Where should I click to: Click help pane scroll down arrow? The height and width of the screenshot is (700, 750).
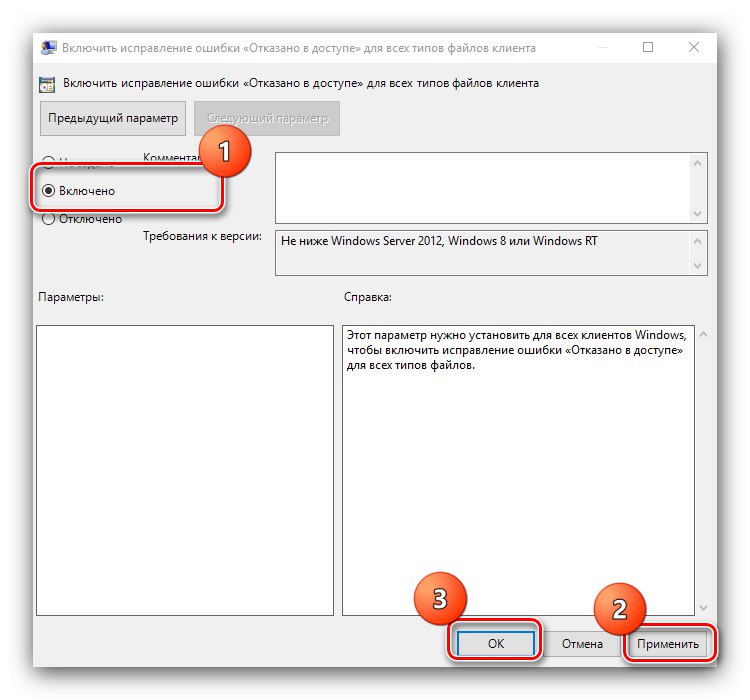click(703, 607)
